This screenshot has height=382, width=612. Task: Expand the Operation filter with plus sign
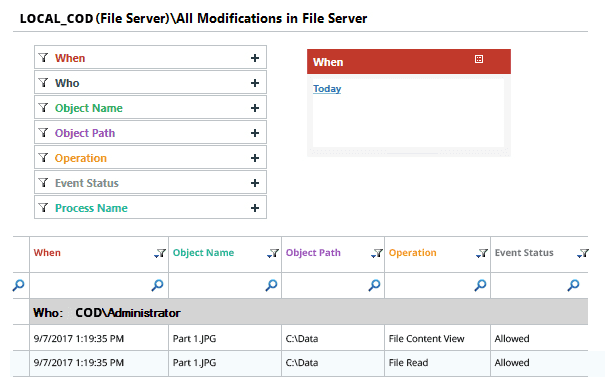(255, 158)
